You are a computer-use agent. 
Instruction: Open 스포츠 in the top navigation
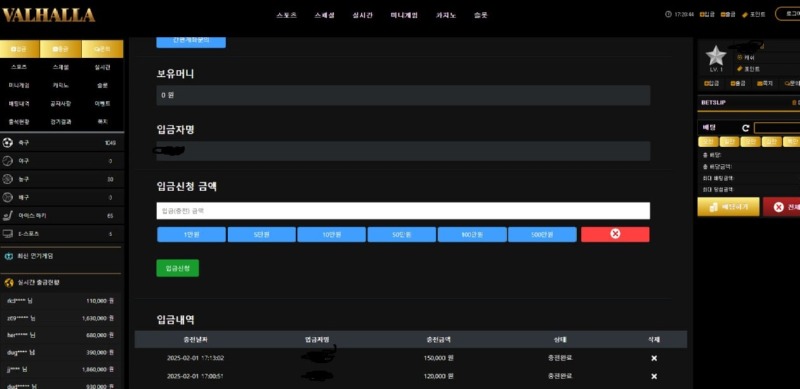click(286, 15)
